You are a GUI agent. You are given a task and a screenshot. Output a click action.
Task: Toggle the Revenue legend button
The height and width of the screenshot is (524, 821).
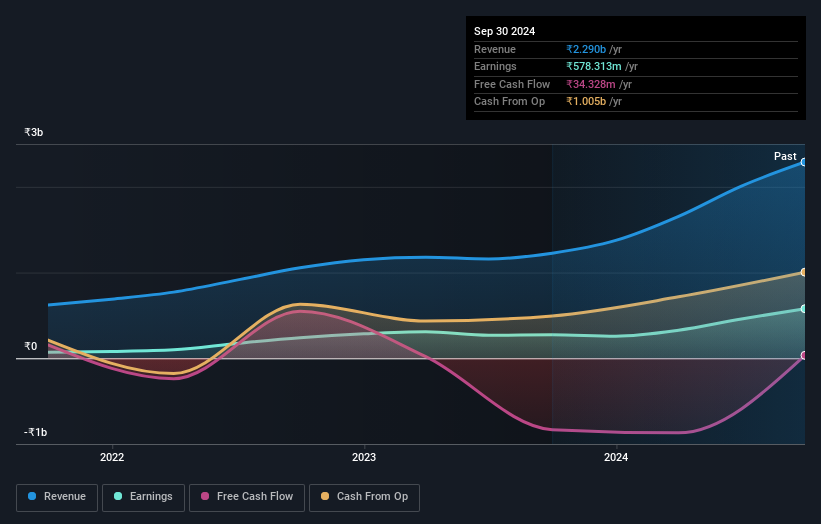tap(57, 497)
